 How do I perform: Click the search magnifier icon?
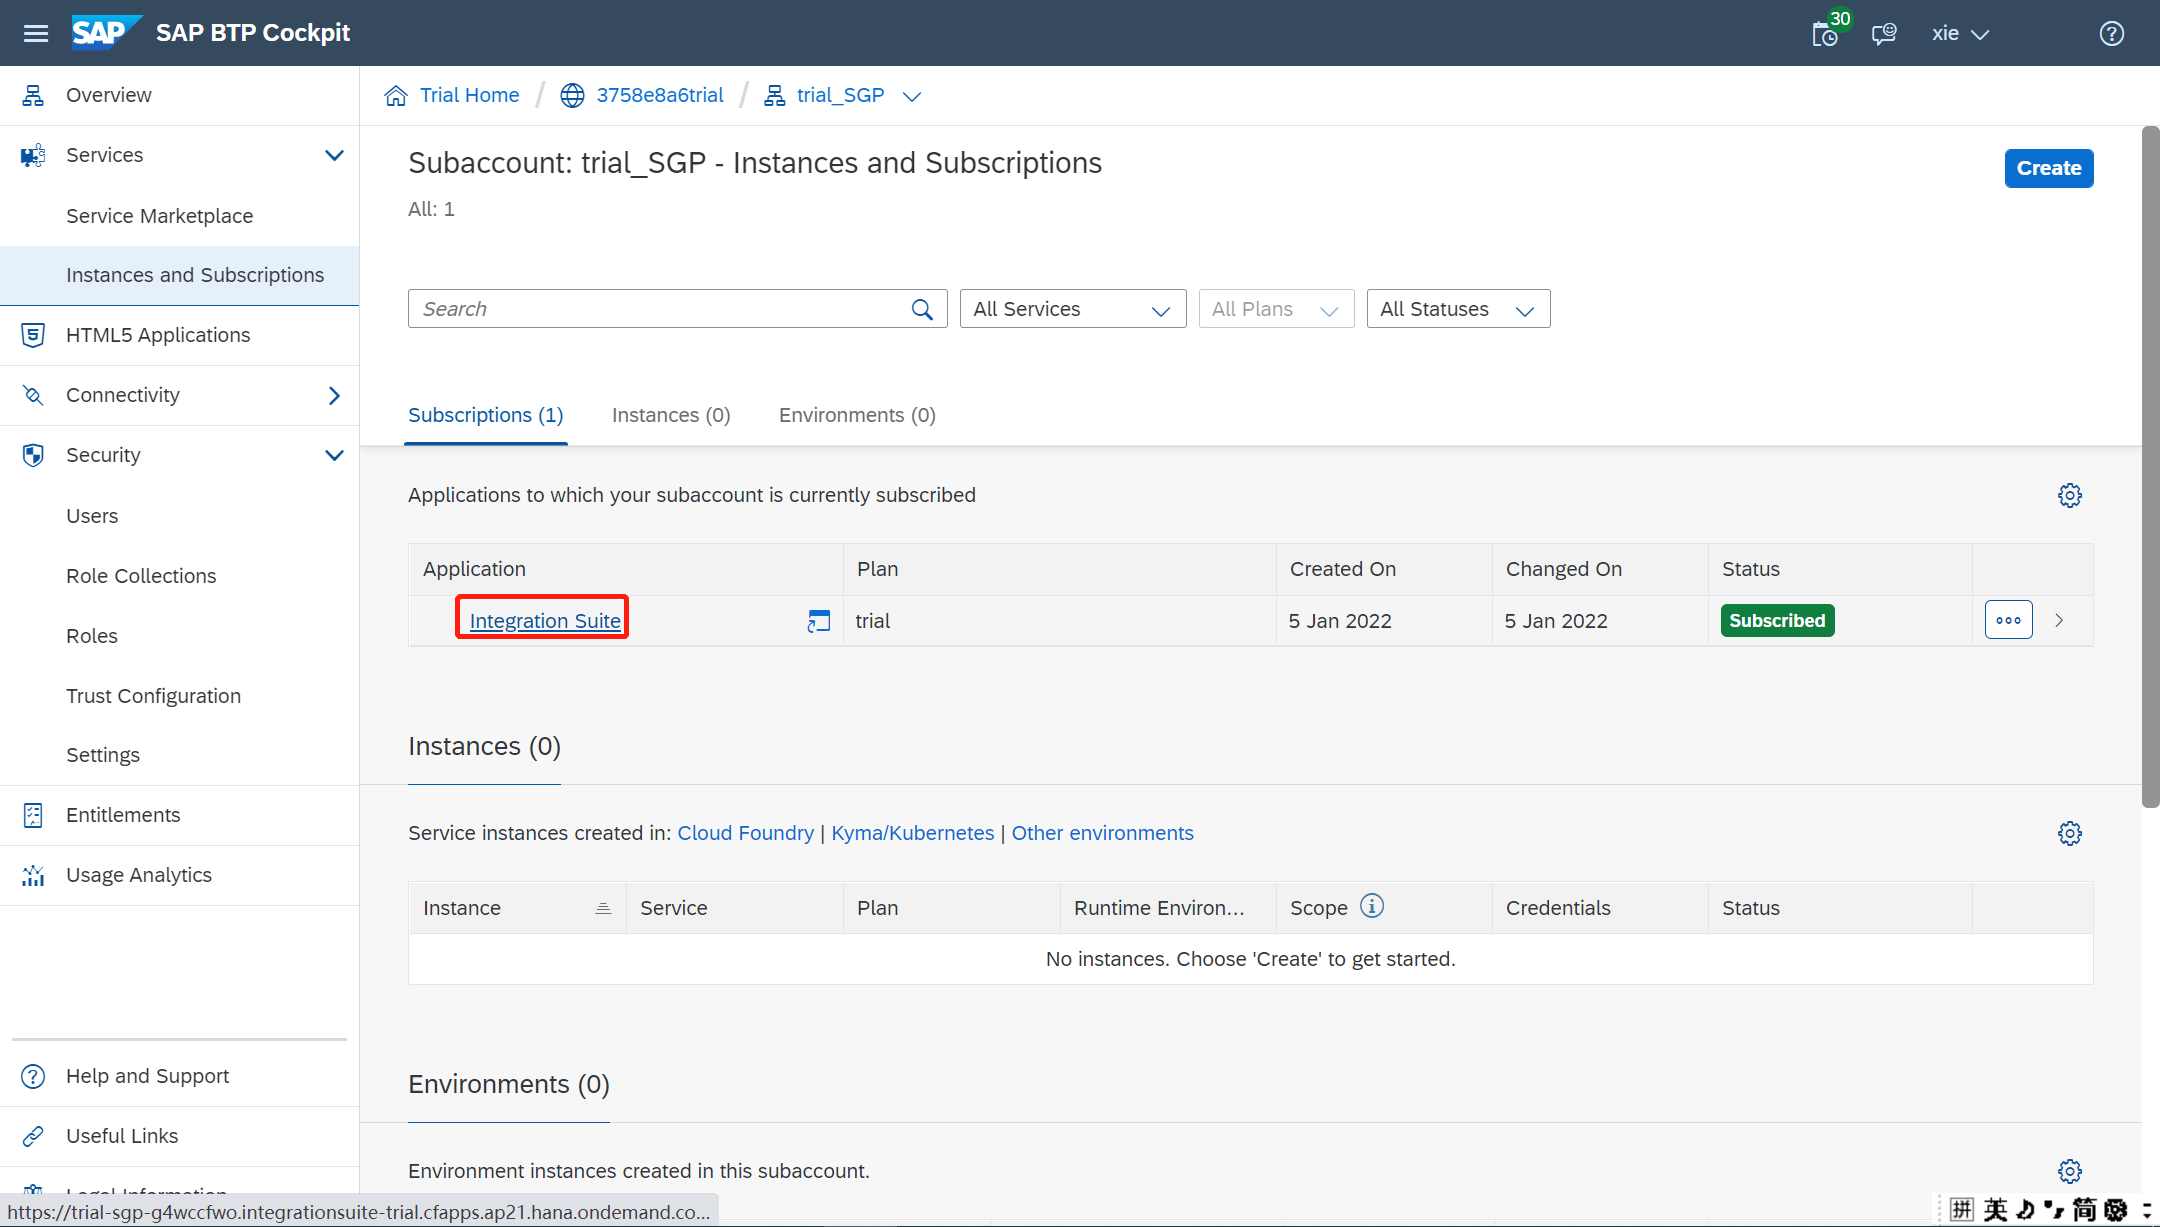coord(922,310)
